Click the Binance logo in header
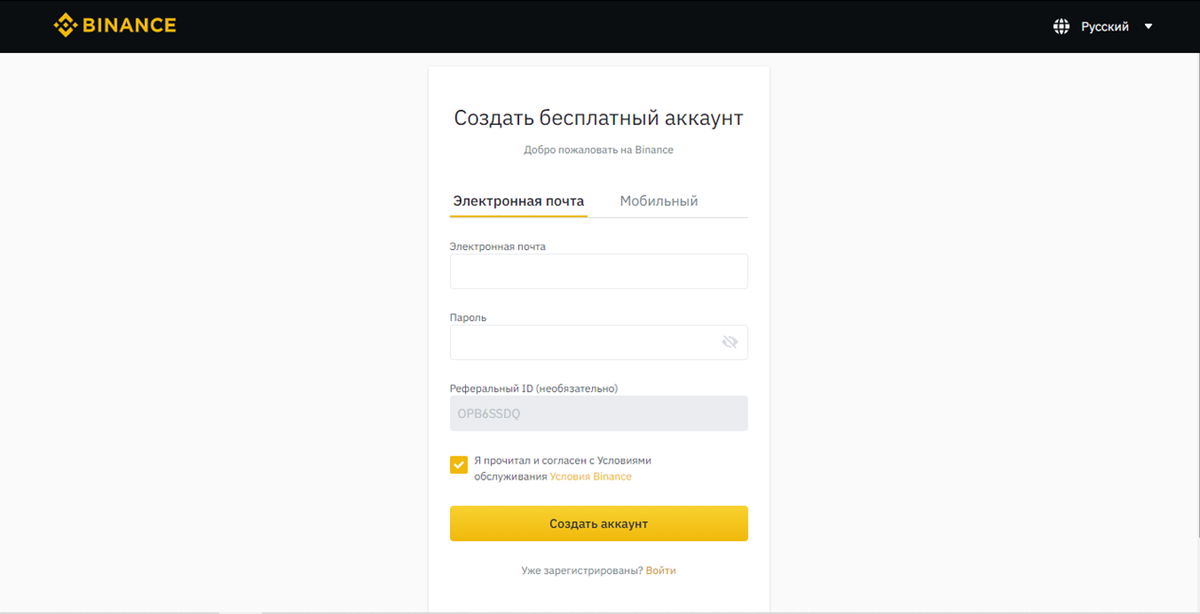This screenshot has height=614, width=1200. [x=115, y=25]
